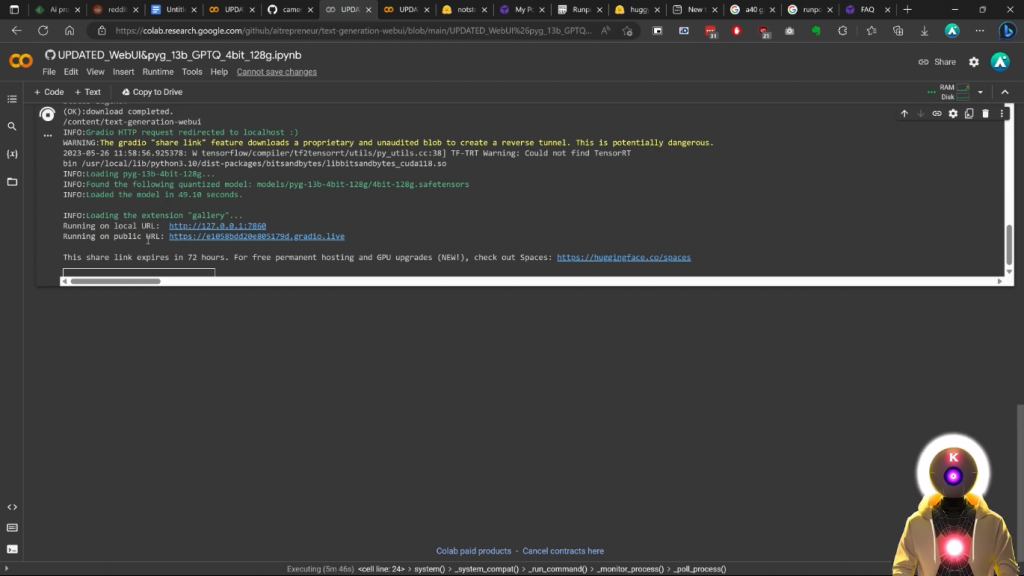This screenshot has width=1024, height=576.
Task: Switch to the Runpod browser tab
Action: 580,10
